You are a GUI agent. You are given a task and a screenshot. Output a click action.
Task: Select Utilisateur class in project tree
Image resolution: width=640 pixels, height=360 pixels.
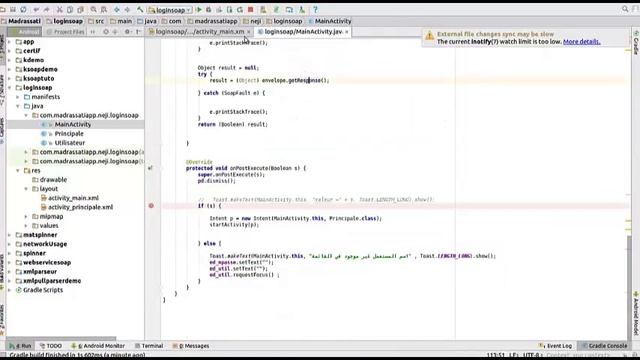click(70, 143)
